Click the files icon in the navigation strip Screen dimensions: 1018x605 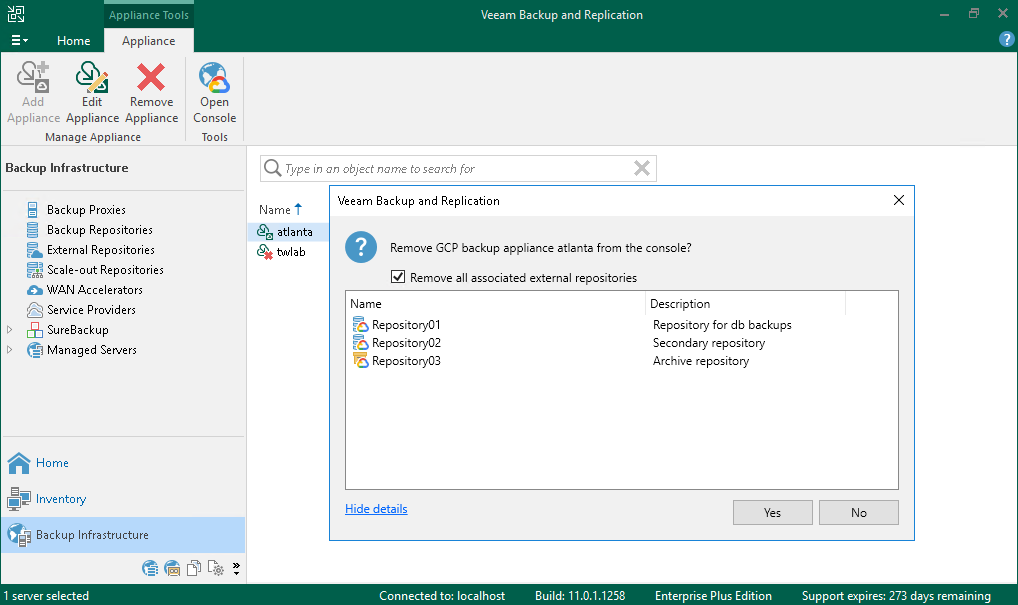193,569
